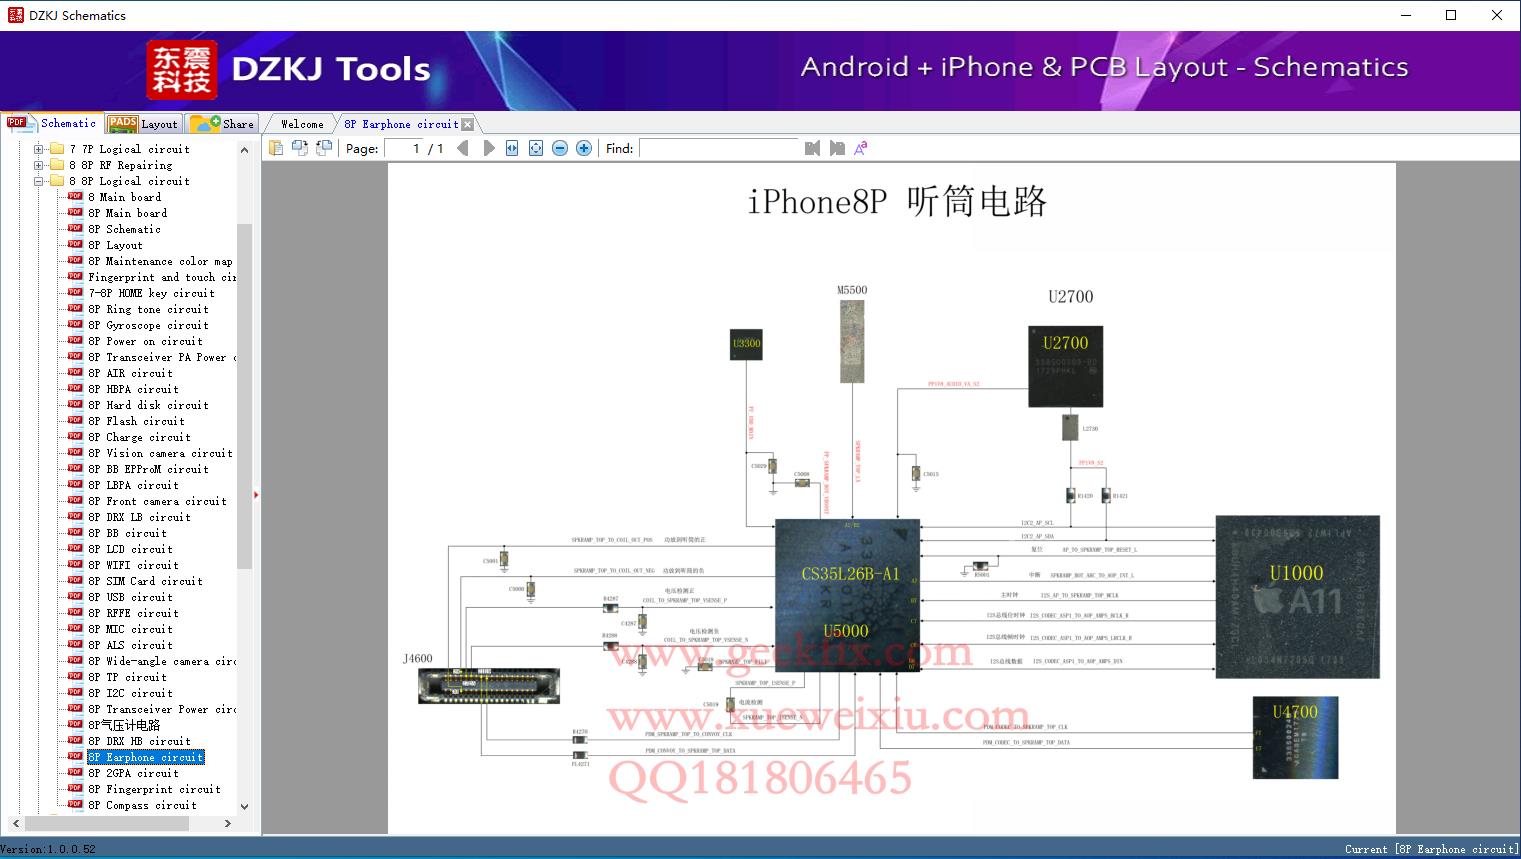Click the PDF icon beside 8P LCD circuit
1521x859 pixels.
pos(75,549)
